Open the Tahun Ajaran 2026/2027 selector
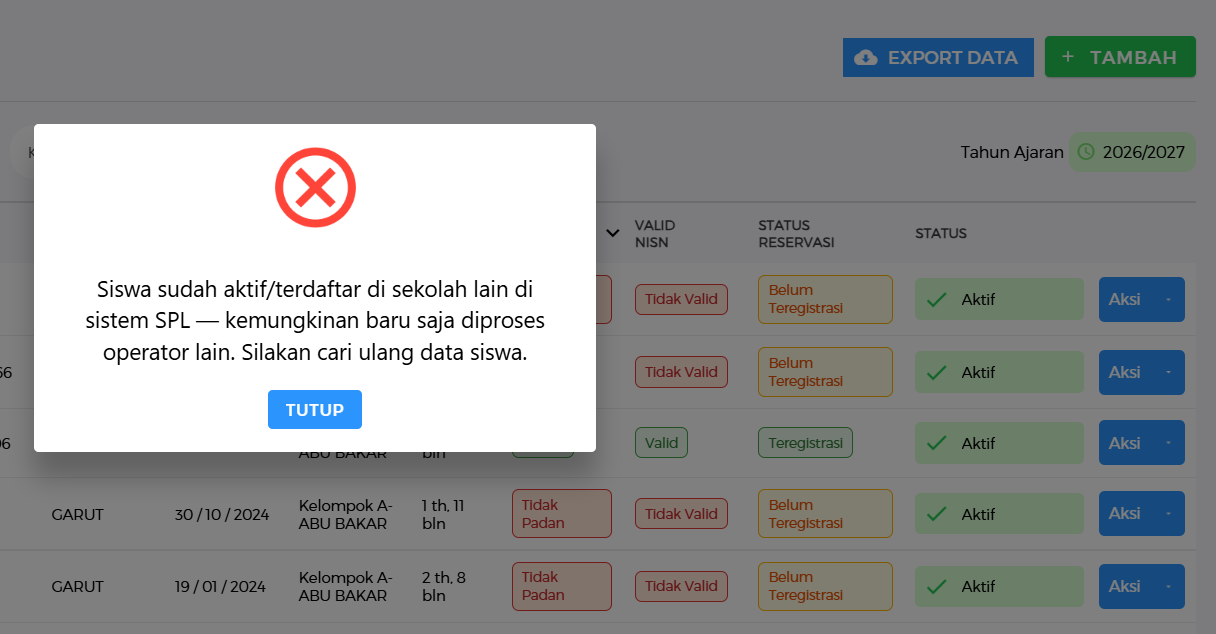 pyautogui.click(x=1133, y=152)
